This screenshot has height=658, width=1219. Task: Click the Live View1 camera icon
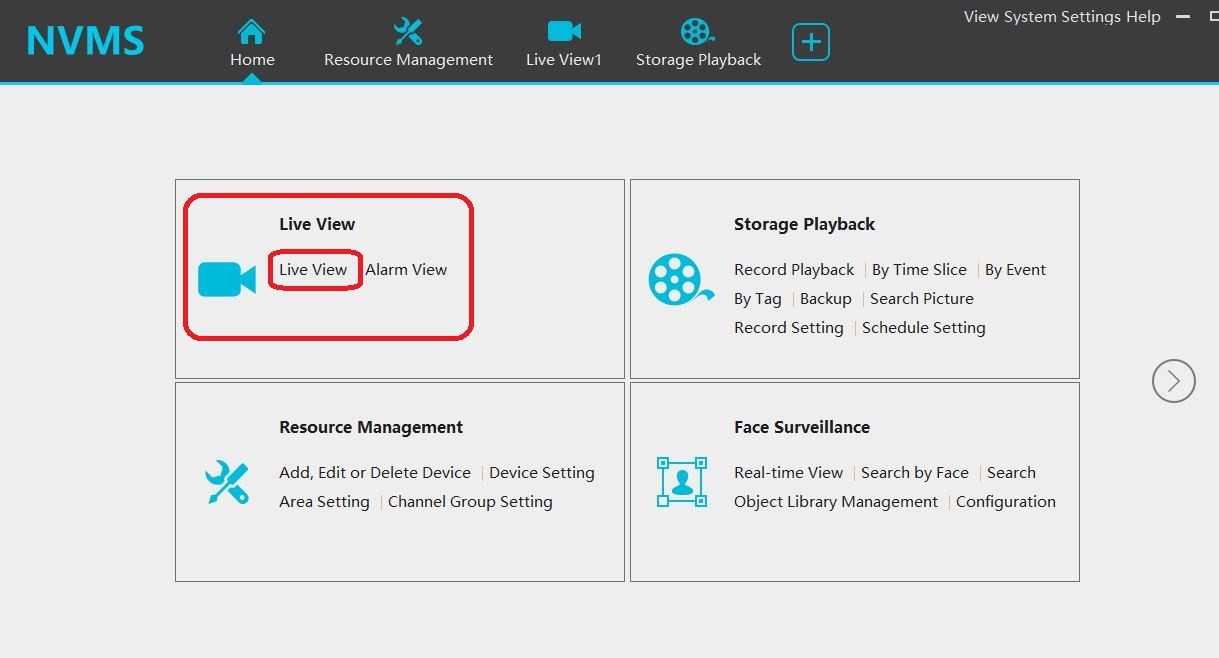click(x=563, y=31)
